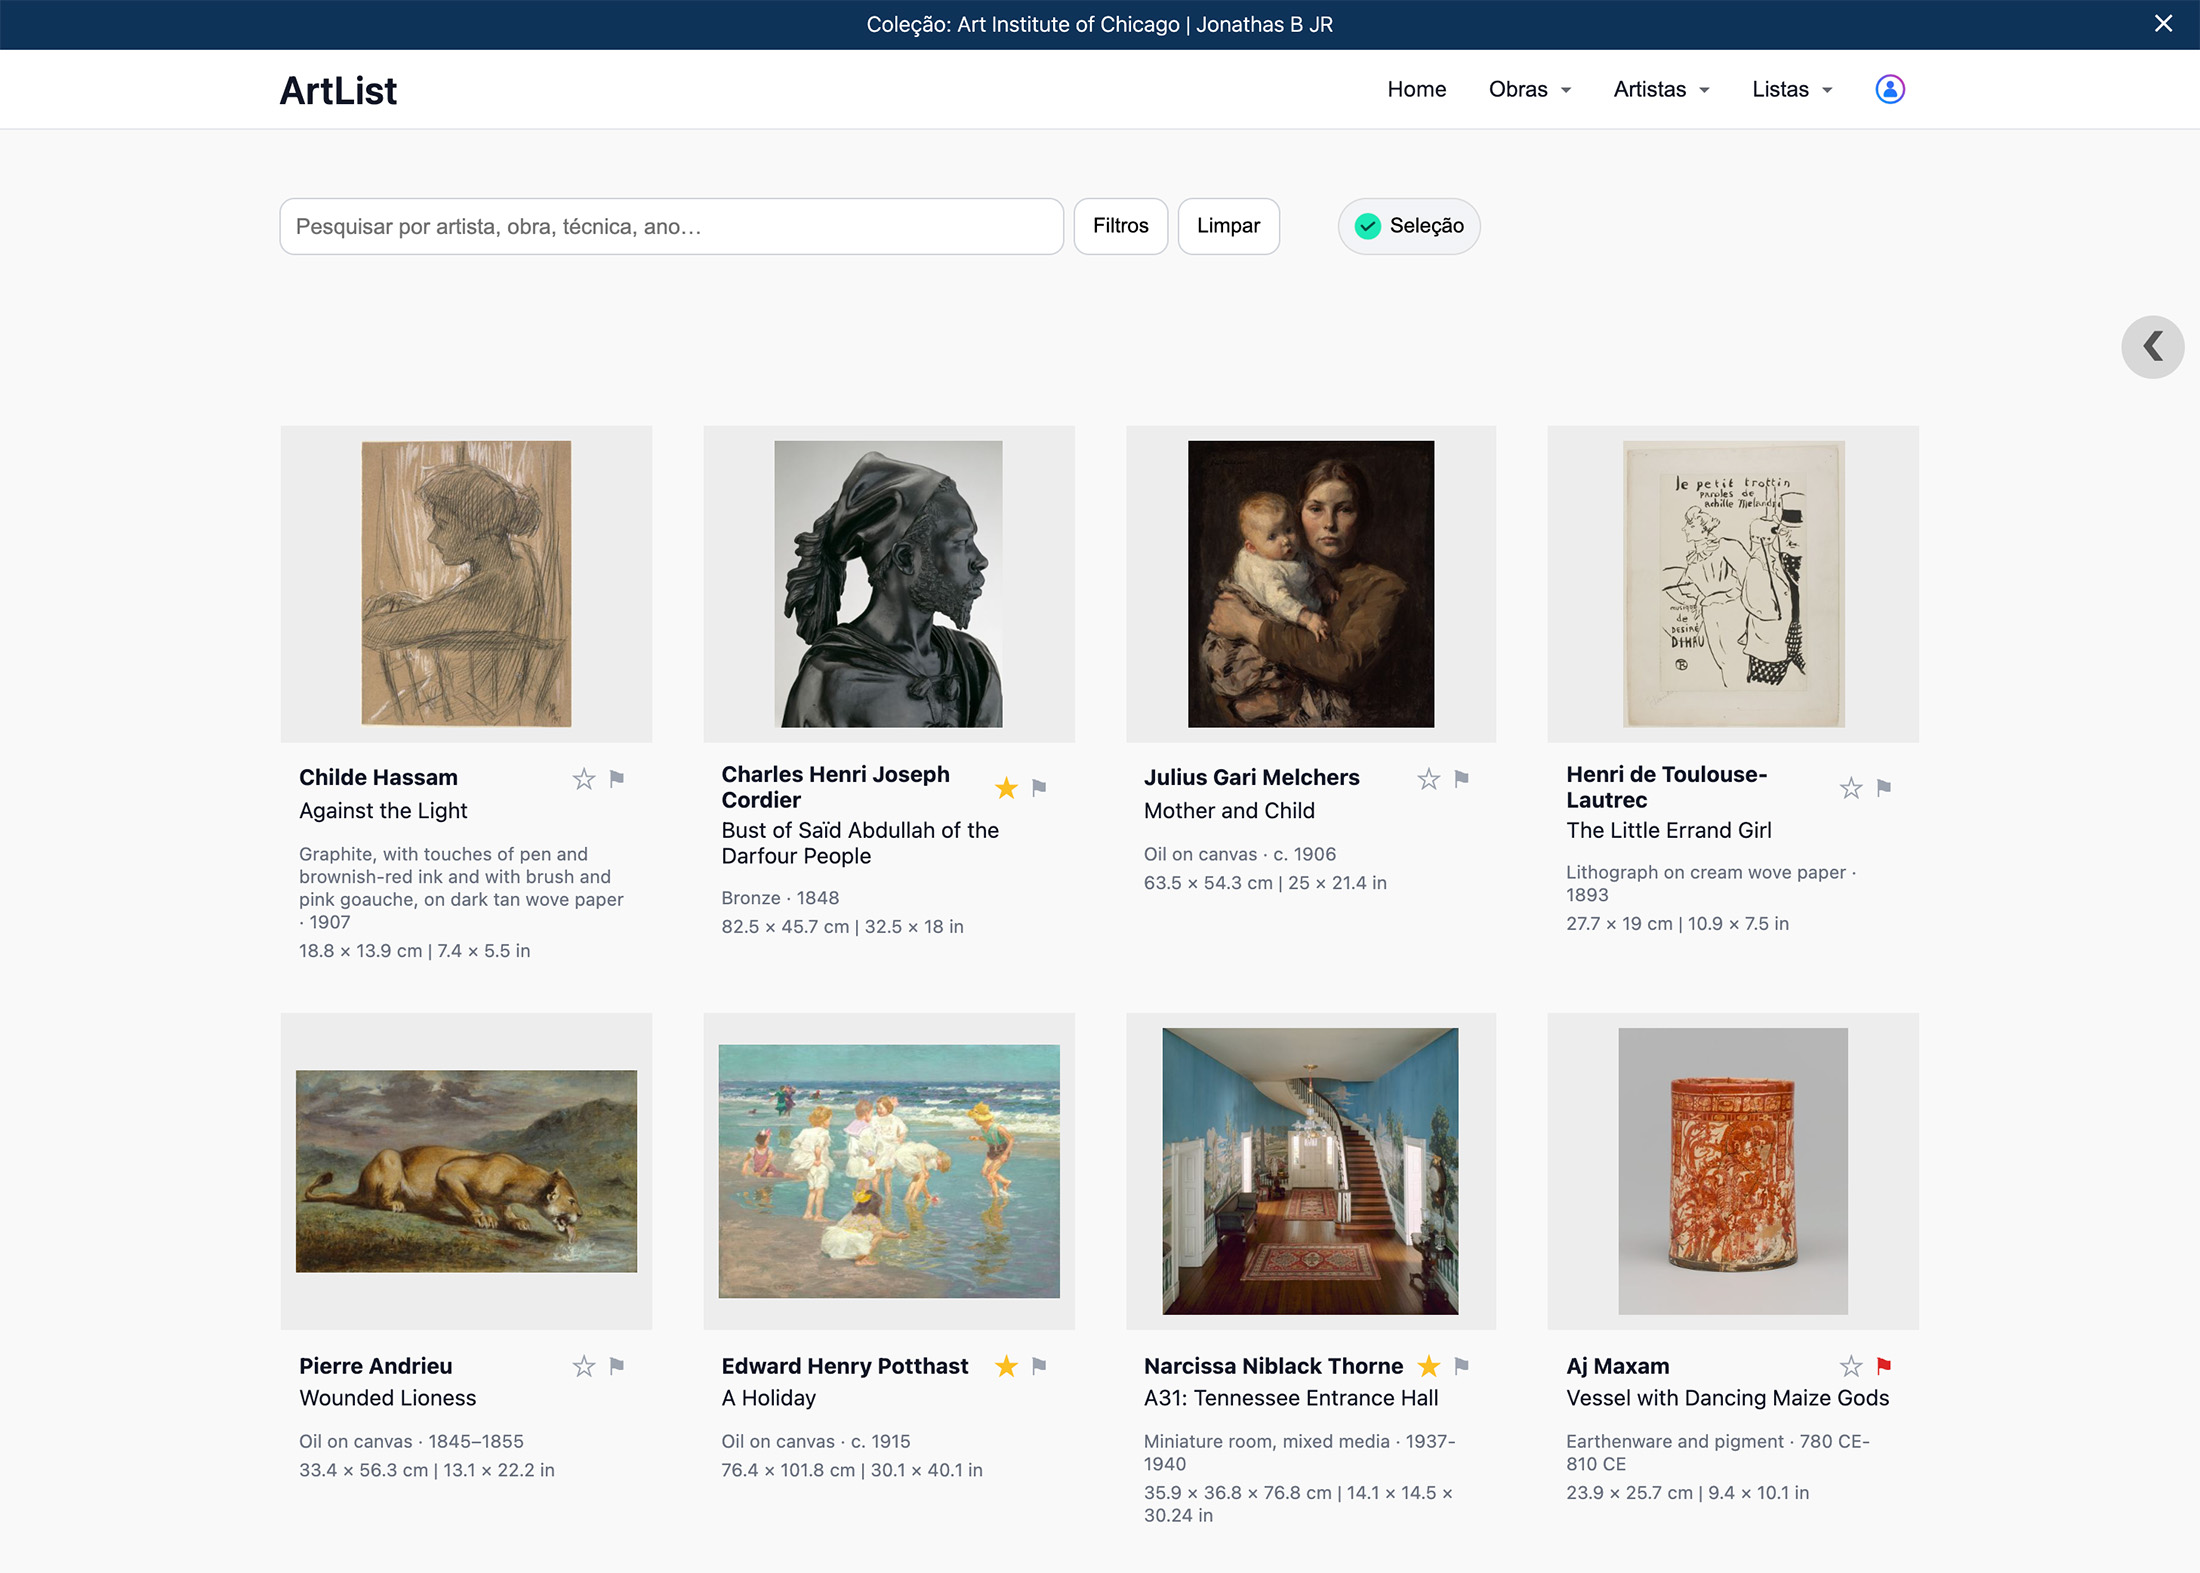
Task: Select the title 'Against the Light'
Action: (383, 810)
